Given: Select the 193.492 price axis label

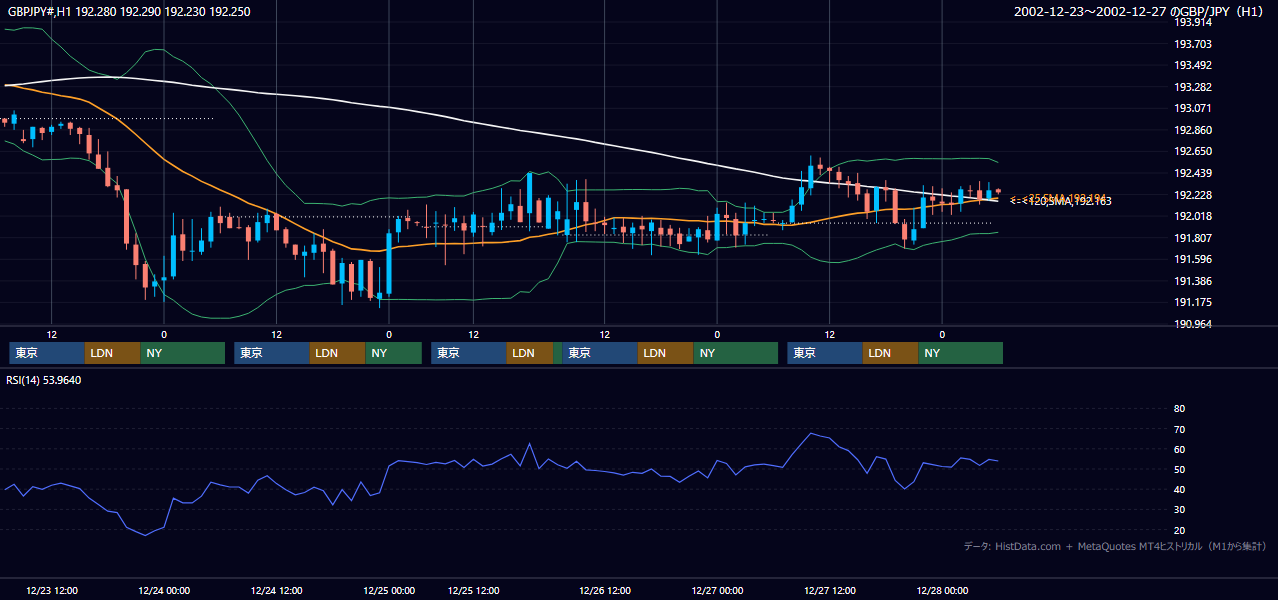Looking at the screenshot, I should point(1192,66).
